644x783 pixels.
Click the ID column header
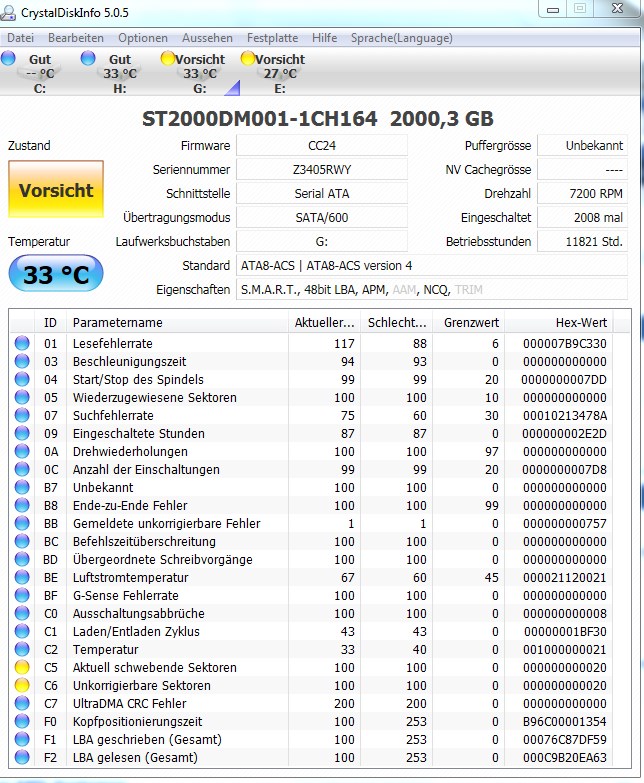(x=50, y=323)
